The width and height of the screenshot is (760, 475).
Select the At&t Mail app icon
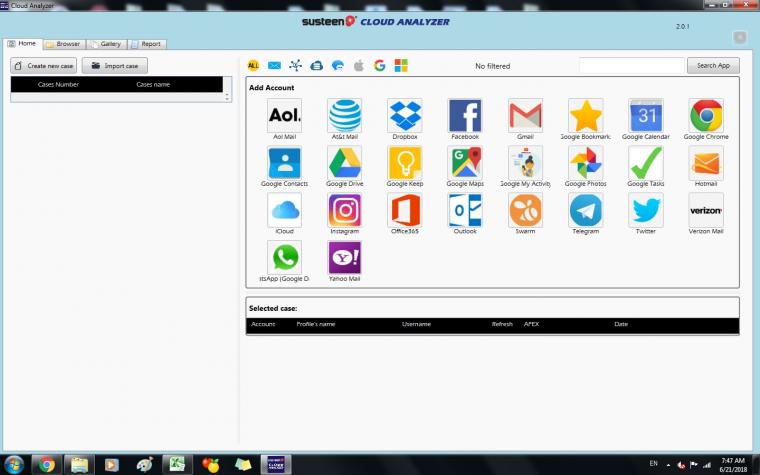(x=344, y=115)
